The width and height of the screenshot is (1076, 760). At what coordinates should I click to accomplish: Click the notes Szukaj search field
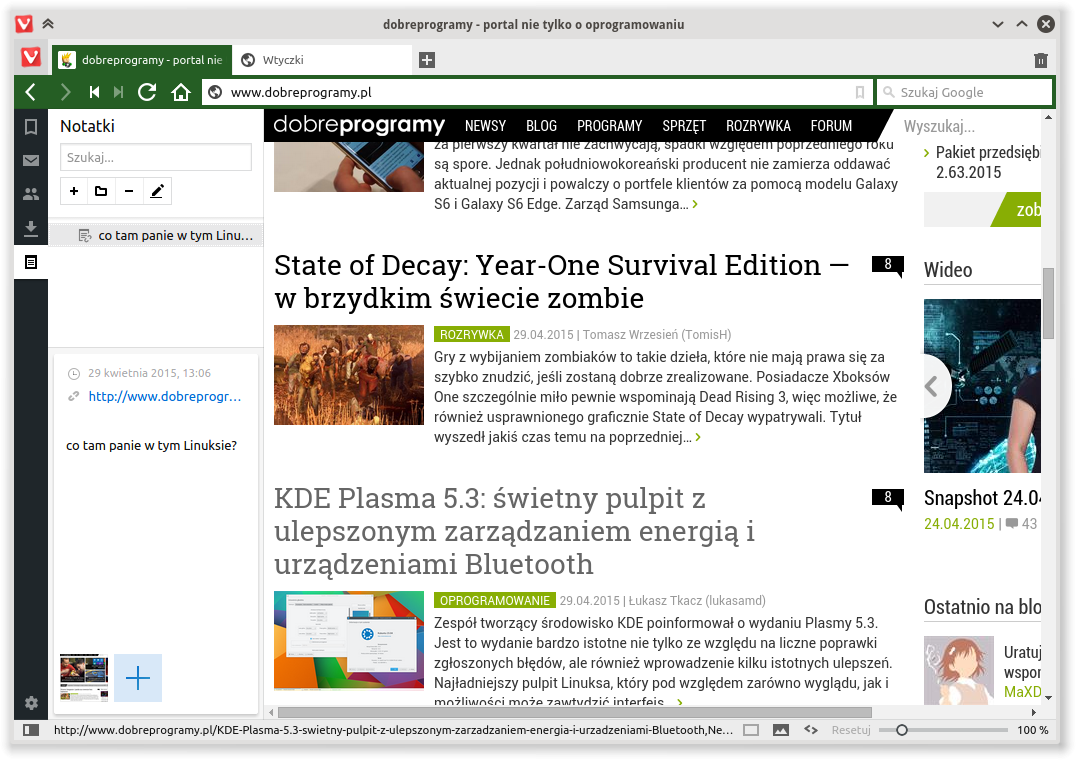[156, 157]
